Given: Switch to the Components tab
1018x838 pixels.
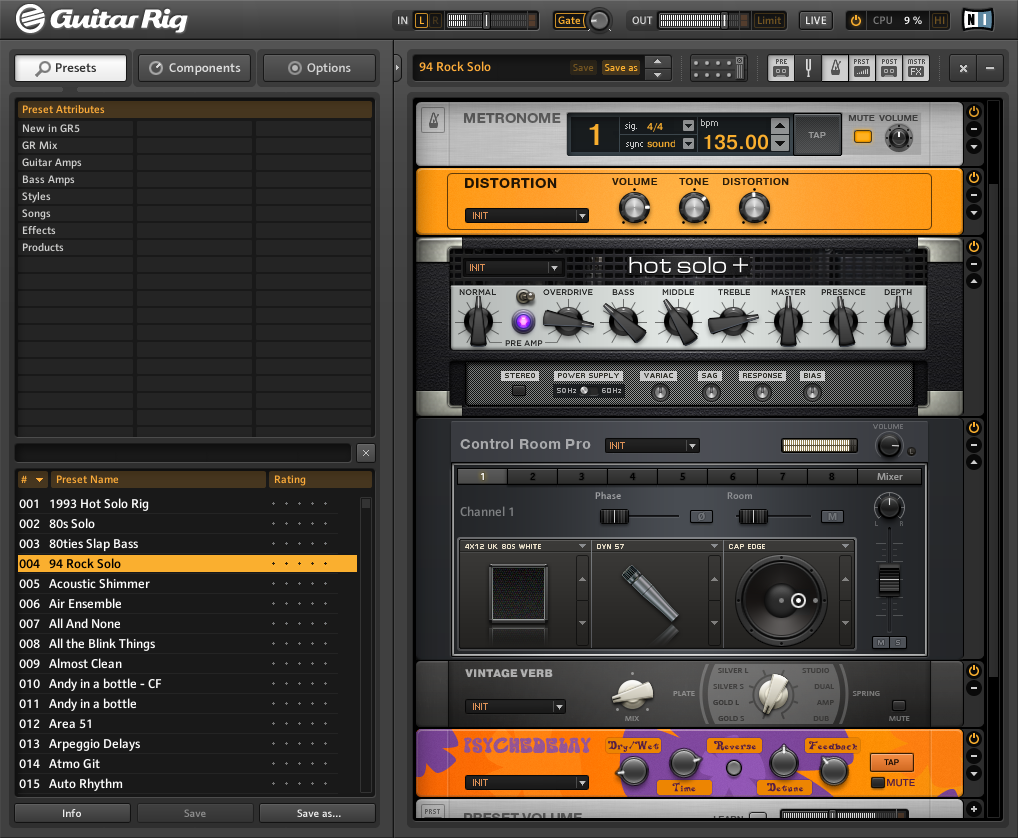Looking at the screenshot, I should tap(195, 68).
